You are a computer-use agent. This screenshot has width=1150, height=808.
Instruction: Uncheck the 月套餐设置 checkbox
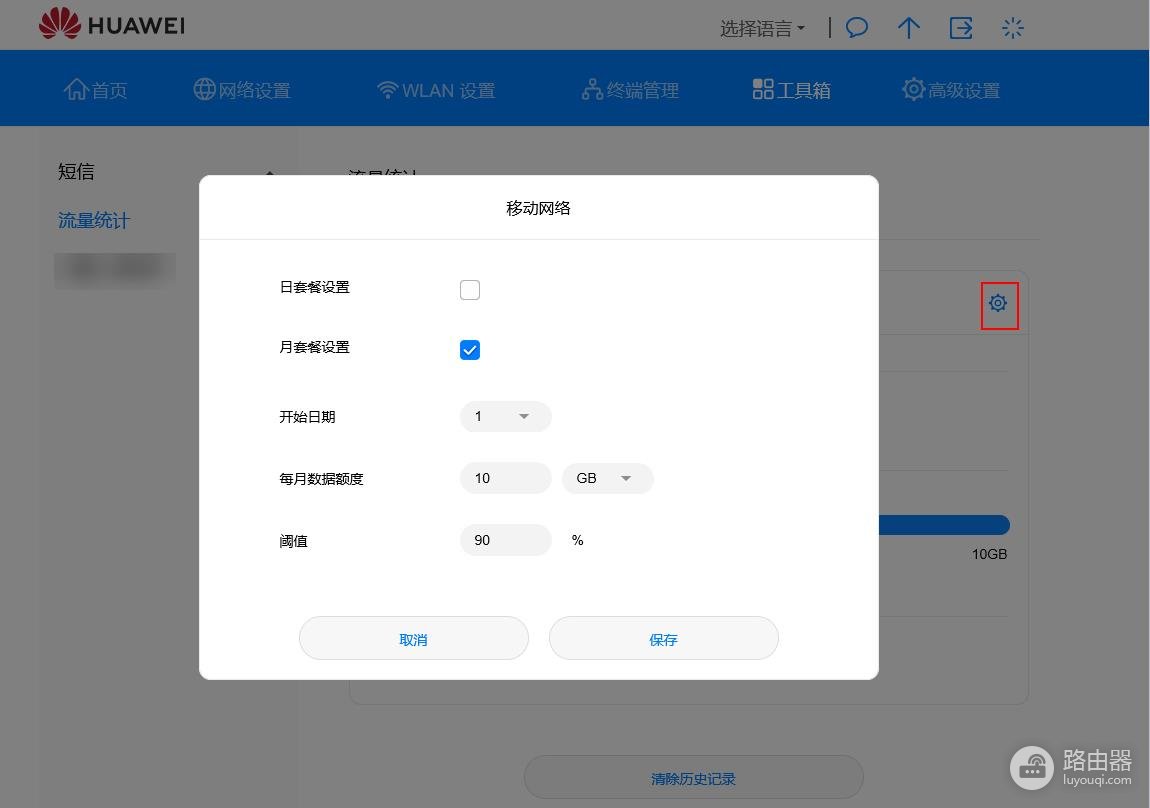click(x=470, y=350)
